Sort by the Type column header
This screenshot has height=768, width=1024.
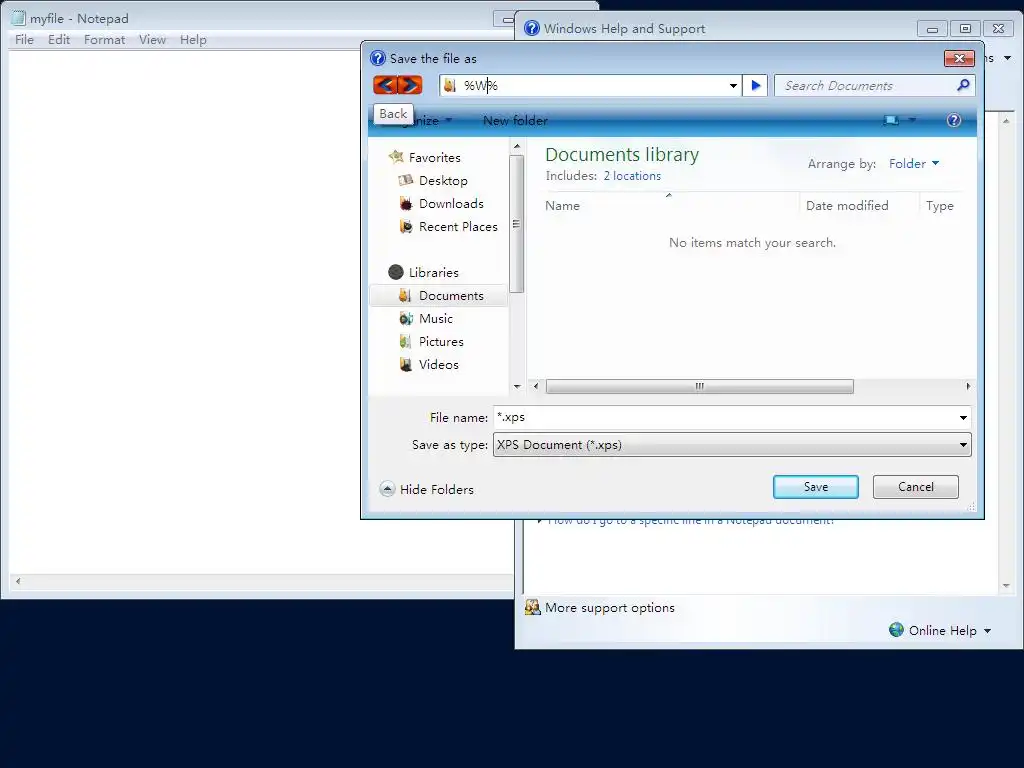coord(942,205)
